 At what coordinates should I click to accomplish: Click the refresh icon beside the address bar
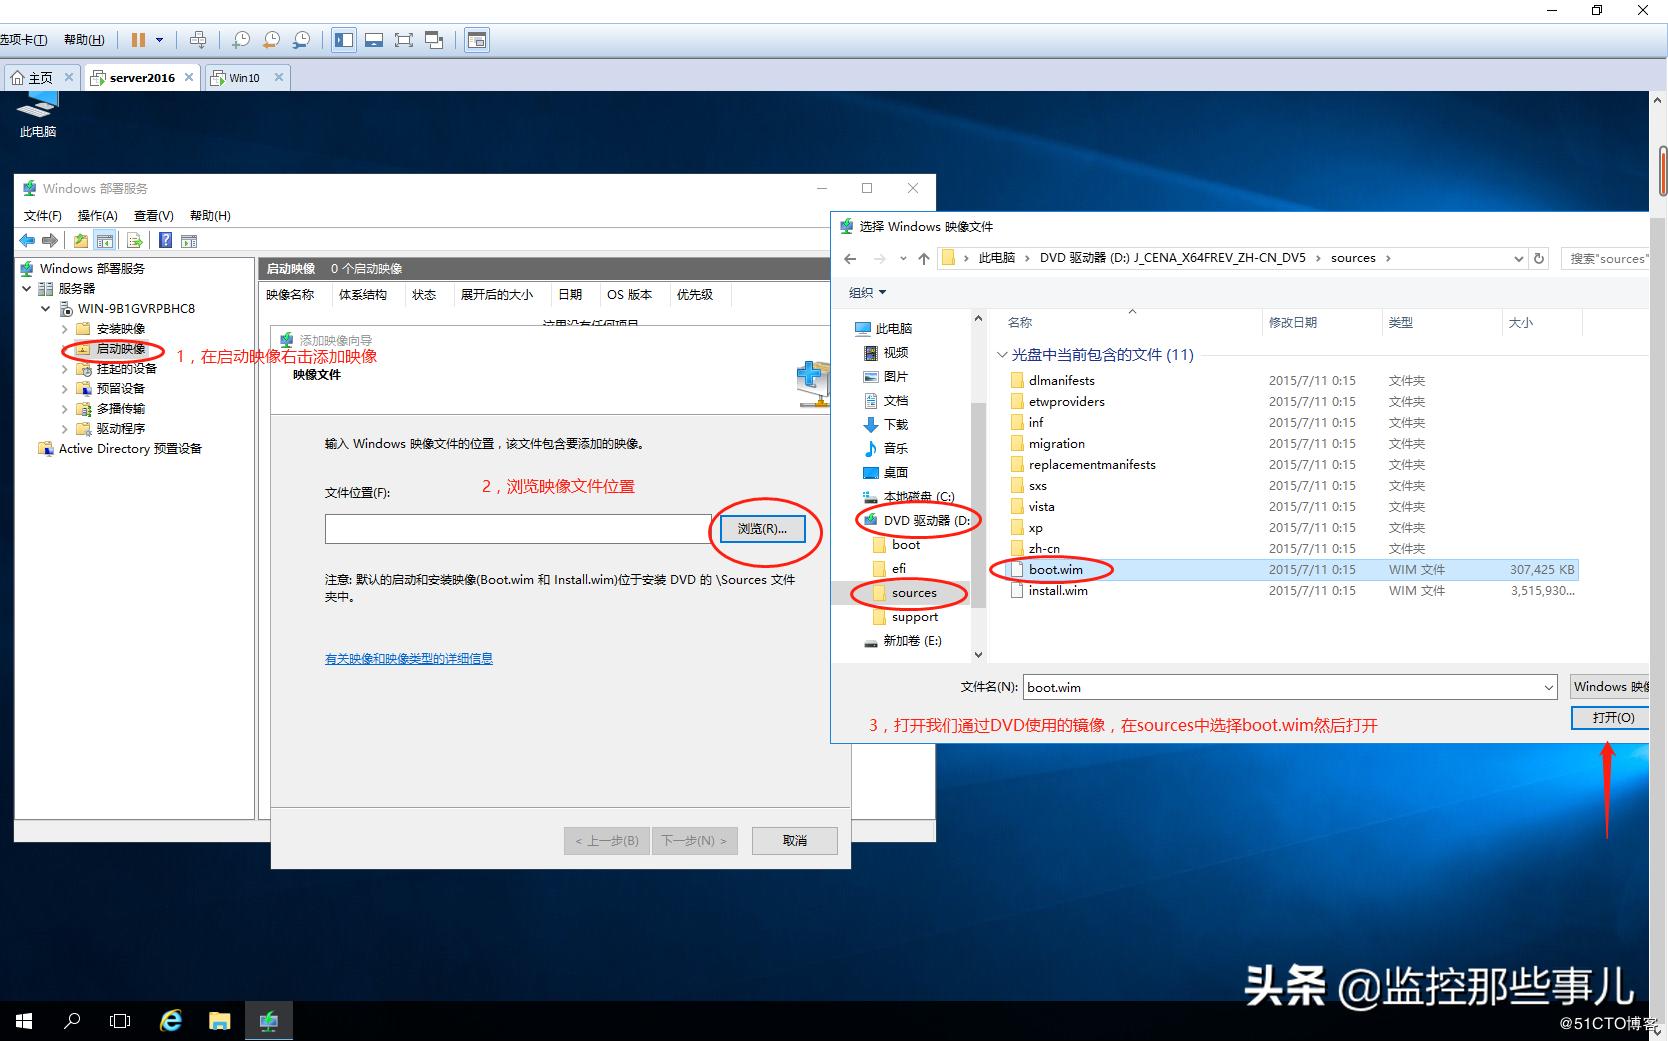click(1538, 258)
